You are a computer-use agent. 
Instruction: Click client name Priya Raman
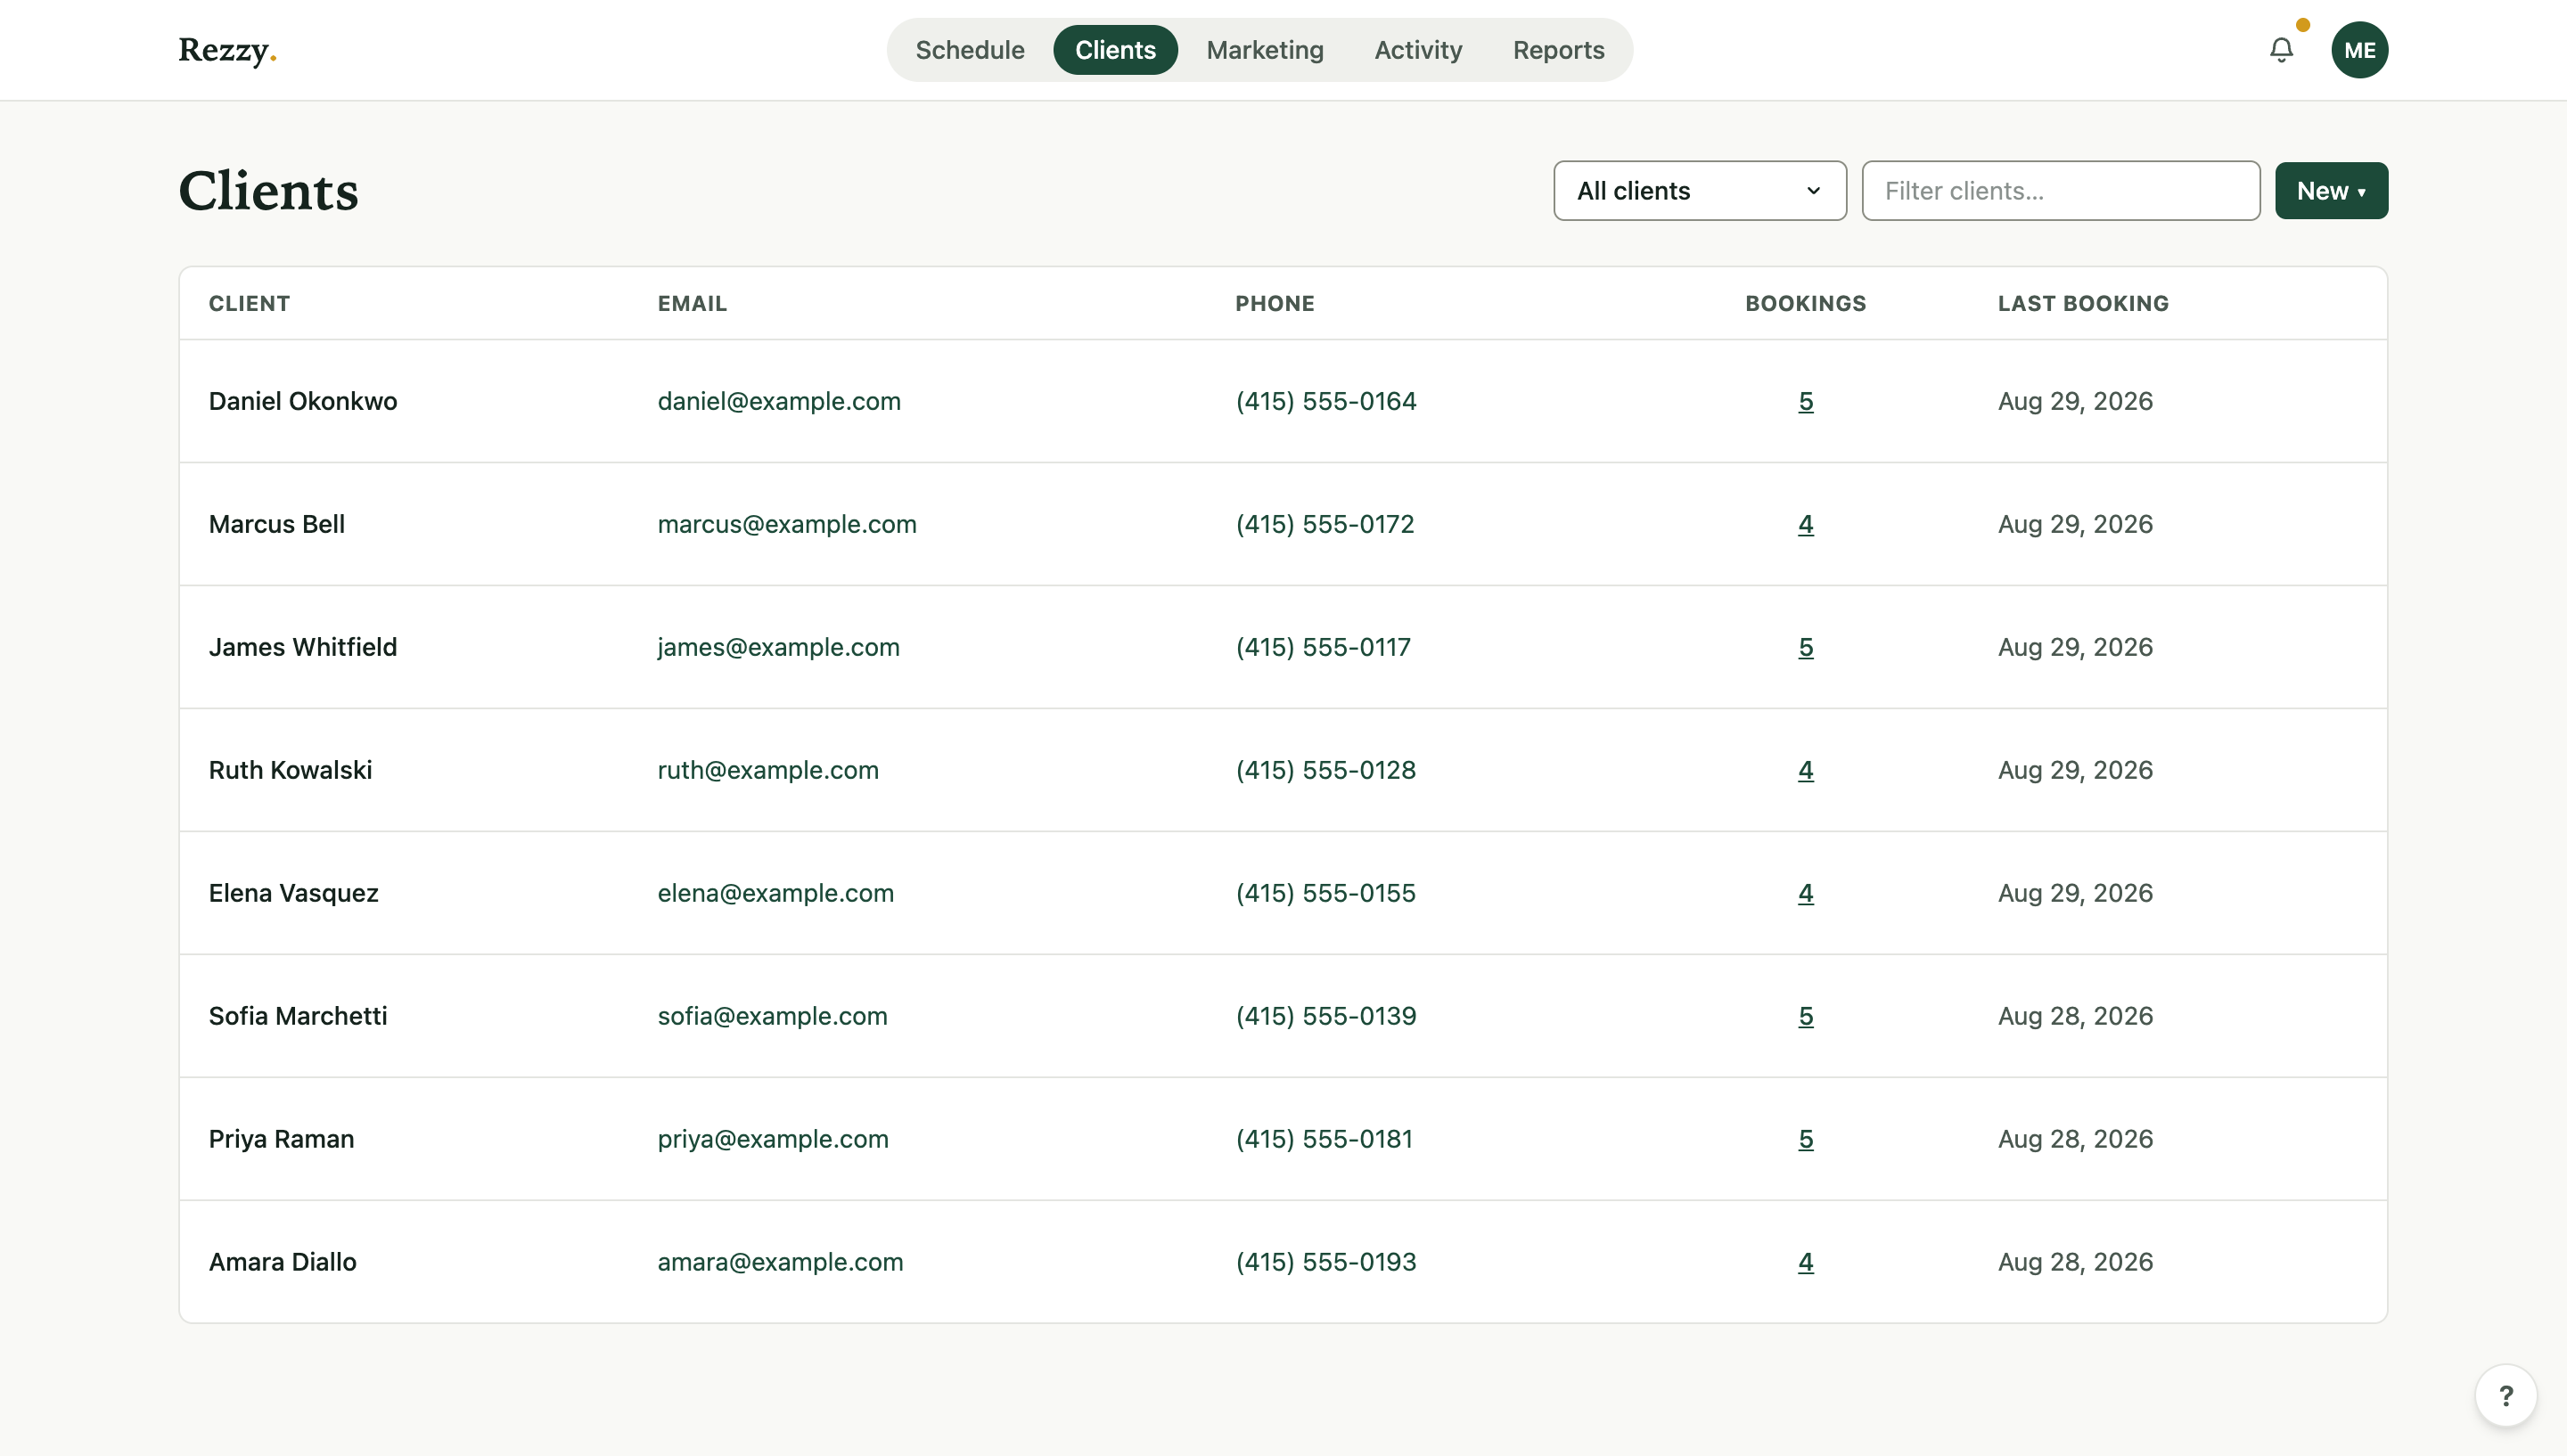[x=281, y=1139]
